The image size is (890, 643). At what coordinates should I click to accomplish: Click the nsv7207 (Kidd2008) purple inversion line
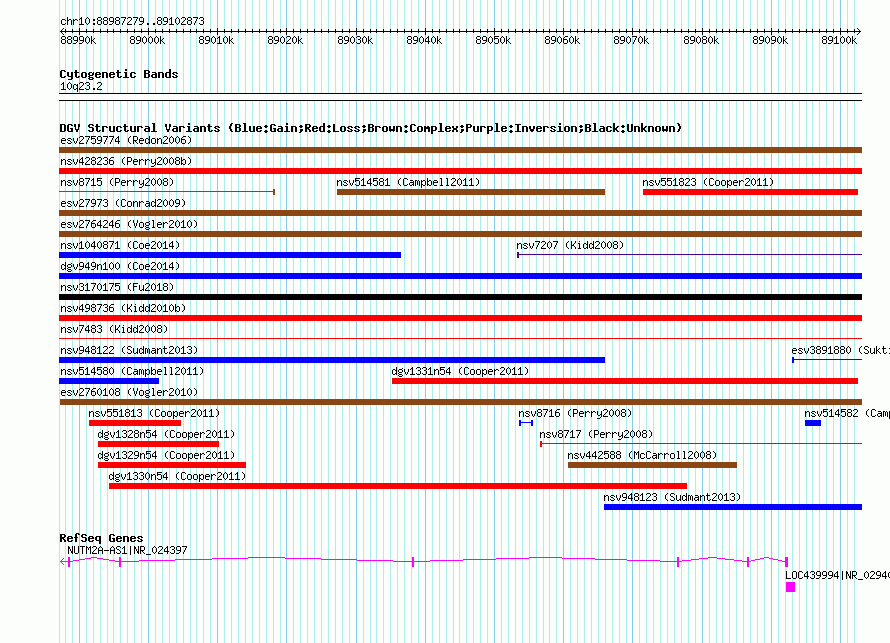(x=689, y=255)
